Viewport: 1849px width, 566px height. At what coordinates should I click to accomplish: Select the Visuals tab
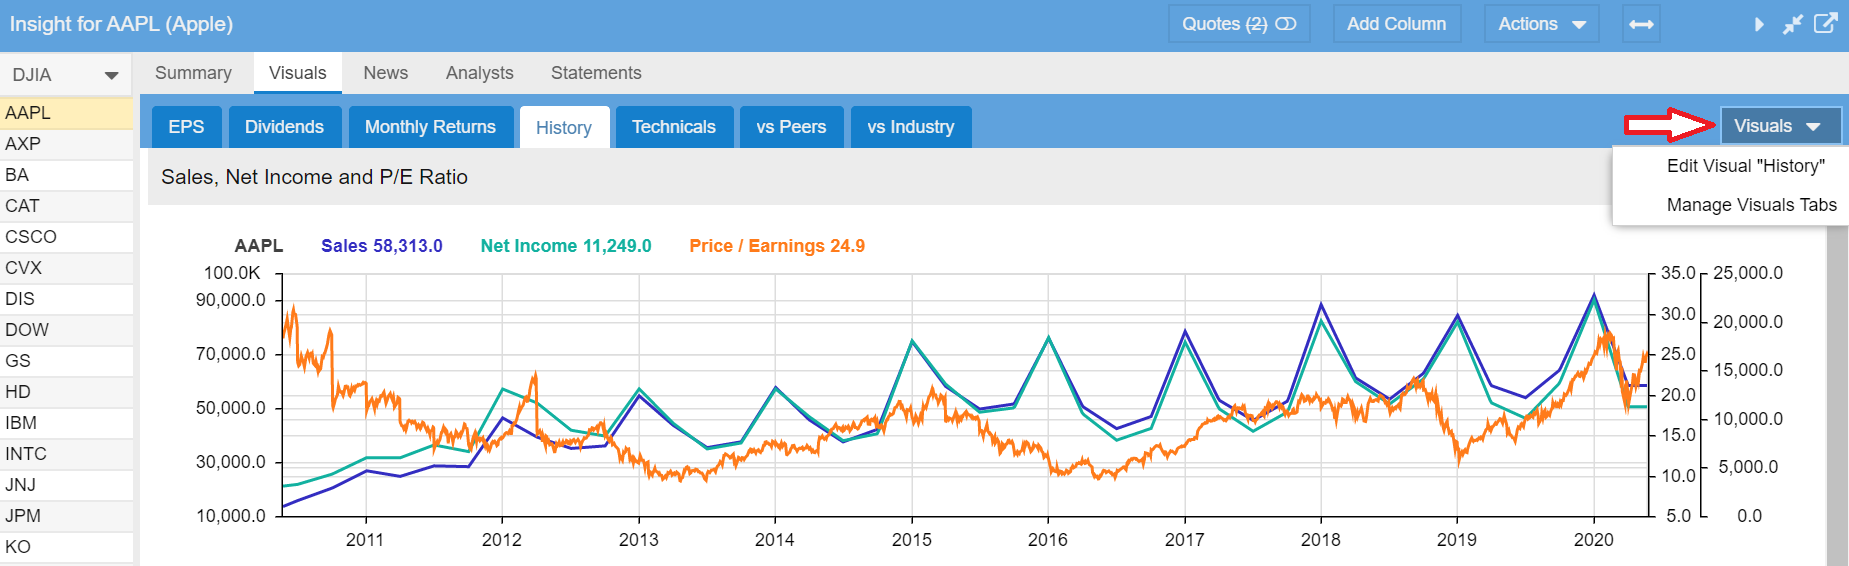click(297, 73)
